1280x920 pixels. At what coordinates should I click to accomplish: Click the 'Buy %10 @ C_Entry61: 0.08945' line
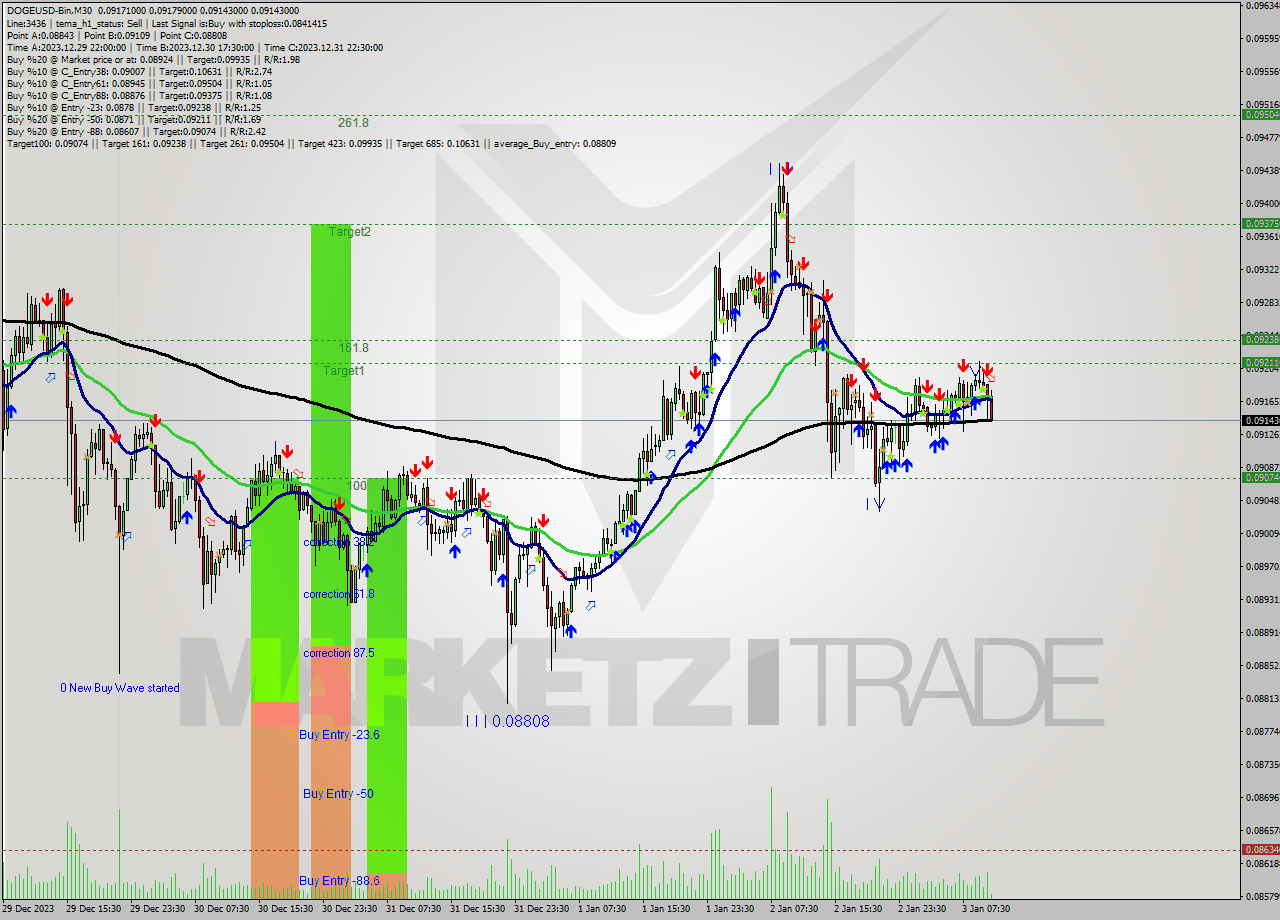139,83
